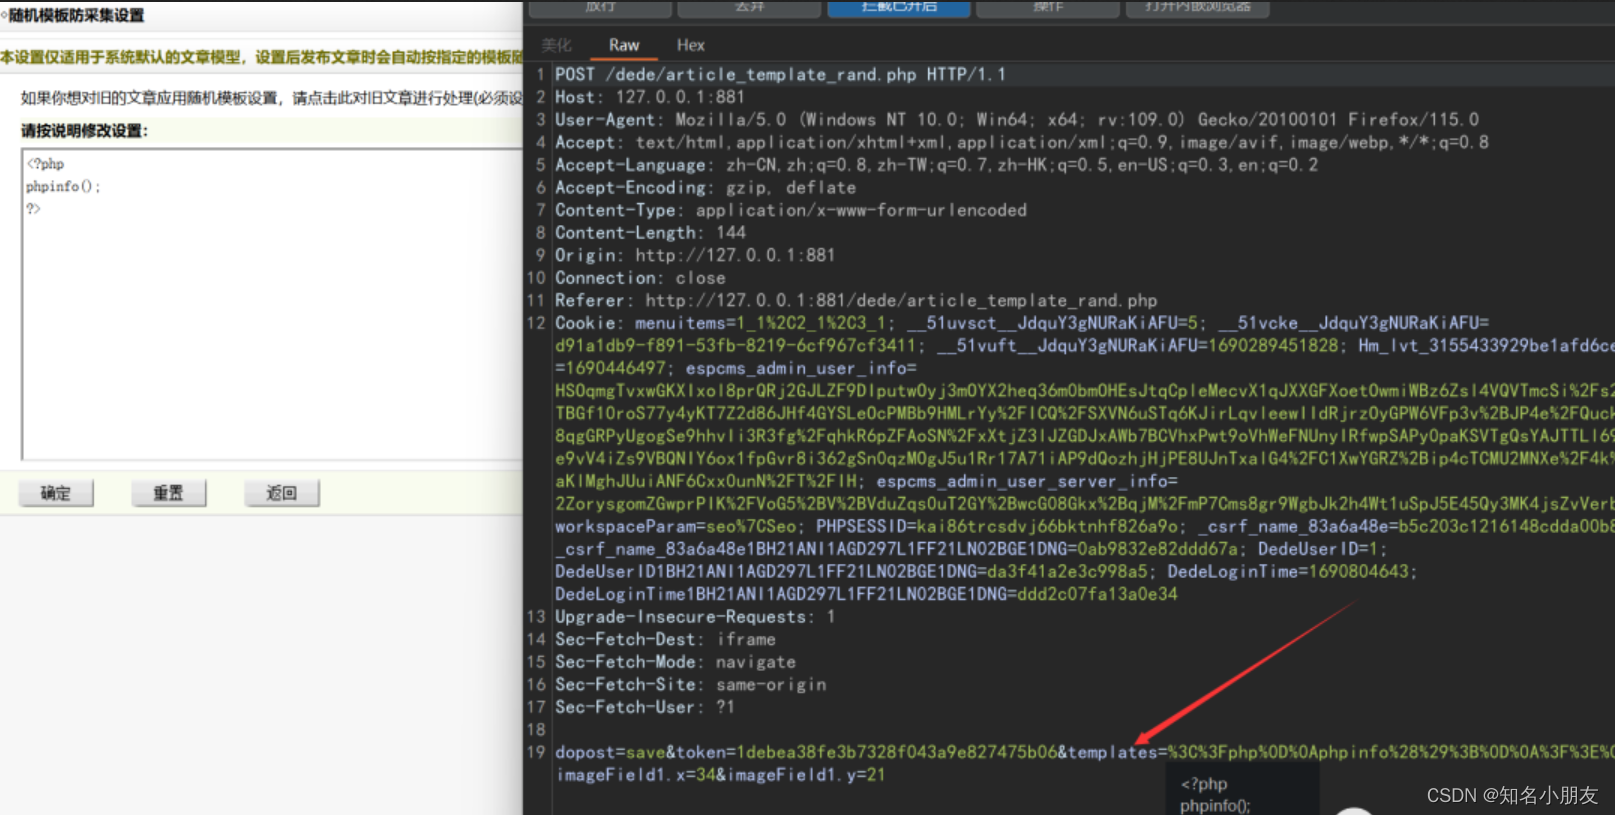Viewport: 1615px width, 815px height.
Task: Click the Host: 127.0.0.1:881 header line
Action: [650, 97]
